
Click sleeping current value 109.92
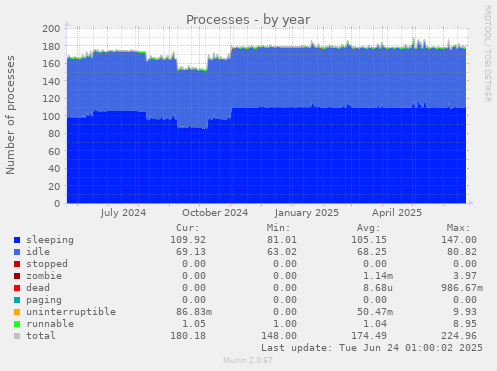pos(188,240)
